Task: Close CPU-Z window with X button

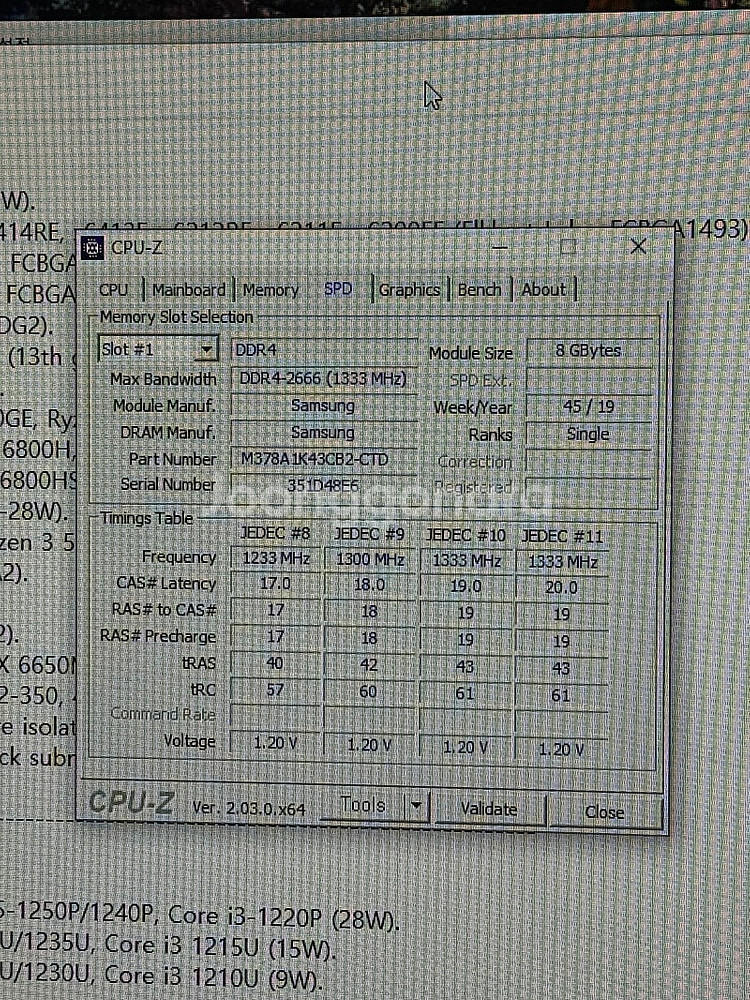Action: [638, 246]
